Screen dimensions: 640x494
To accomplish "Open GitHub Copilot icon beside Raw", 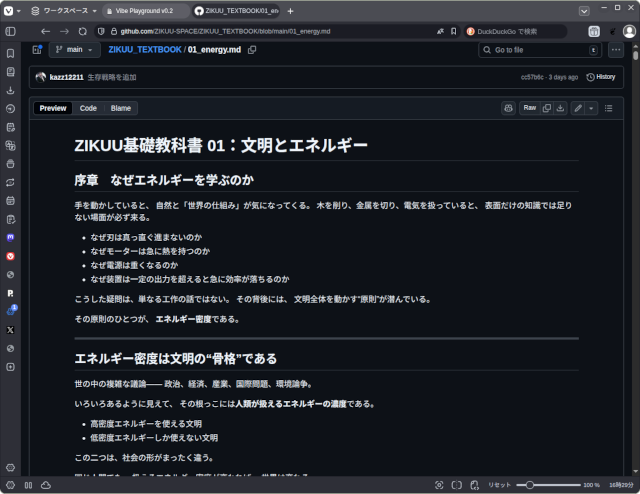I will coord(508,108).
